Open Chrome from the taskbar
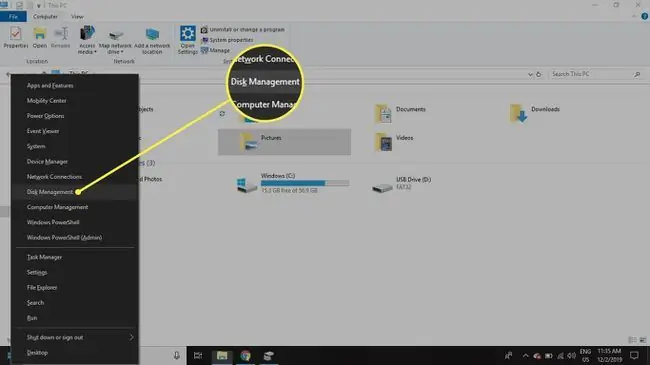The height and width of the screenshot is (365, 650). tap(245, 355)
